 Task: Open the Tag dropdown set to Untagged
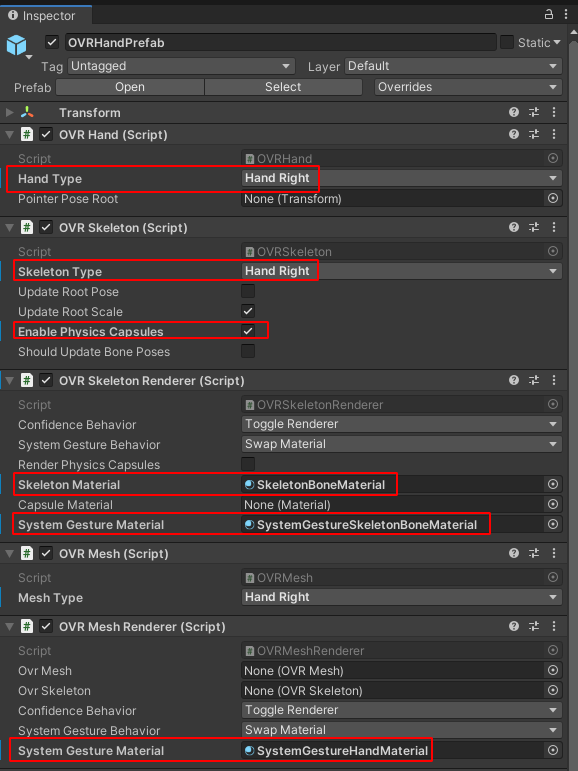pyautogui.click(x=181, y=66)
